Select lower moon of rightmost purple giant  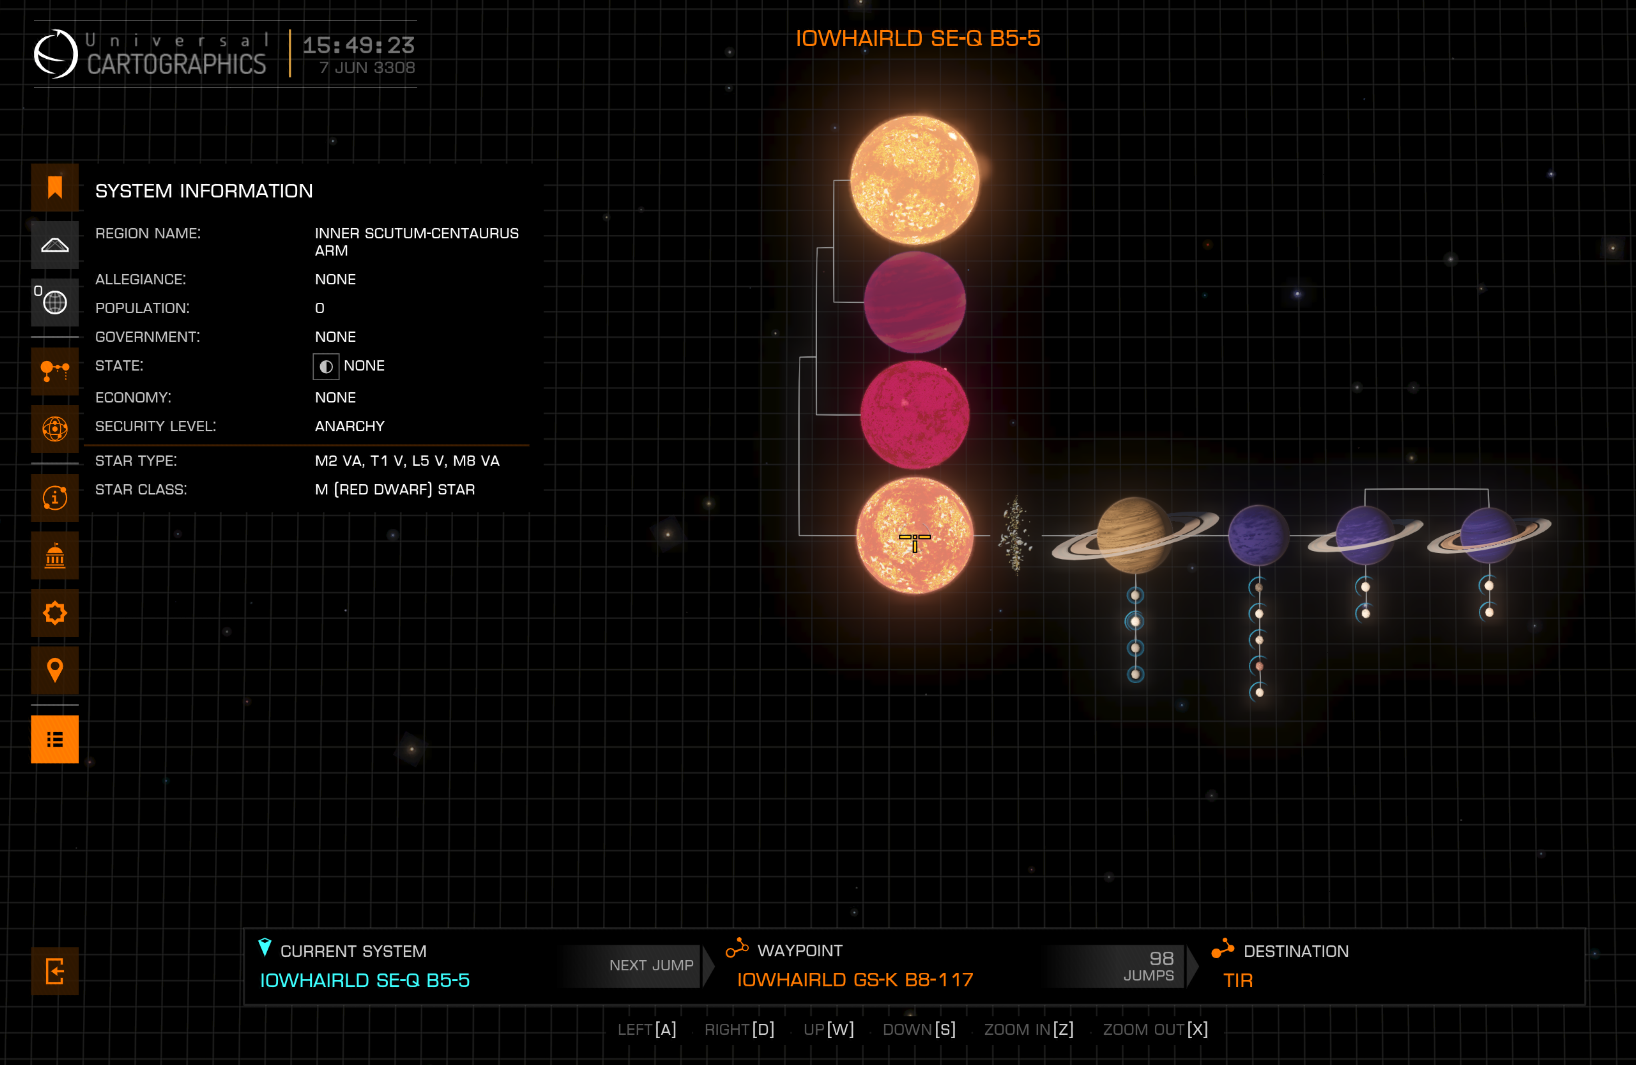pyautogui.click(x=1489, y=612)
